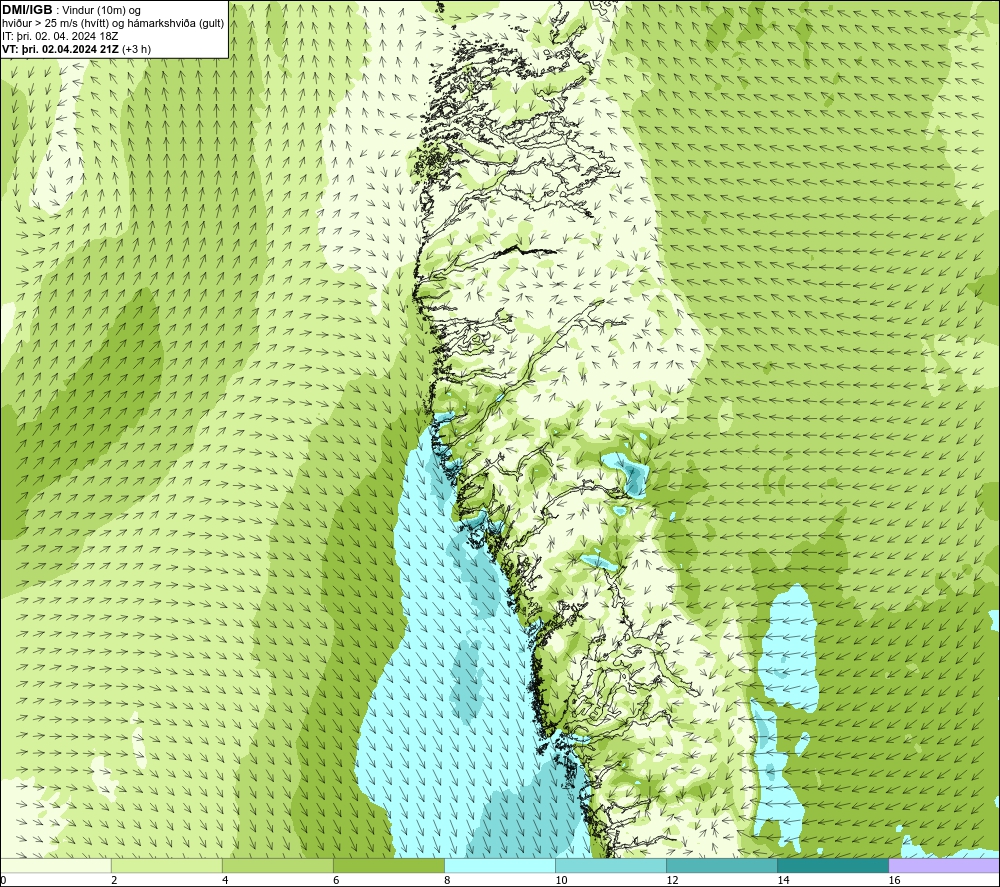The image size is (1000, 887).
Task: Click the 'IT: þri. 02. 04. 2024 18Z' line
Action: 60,36
